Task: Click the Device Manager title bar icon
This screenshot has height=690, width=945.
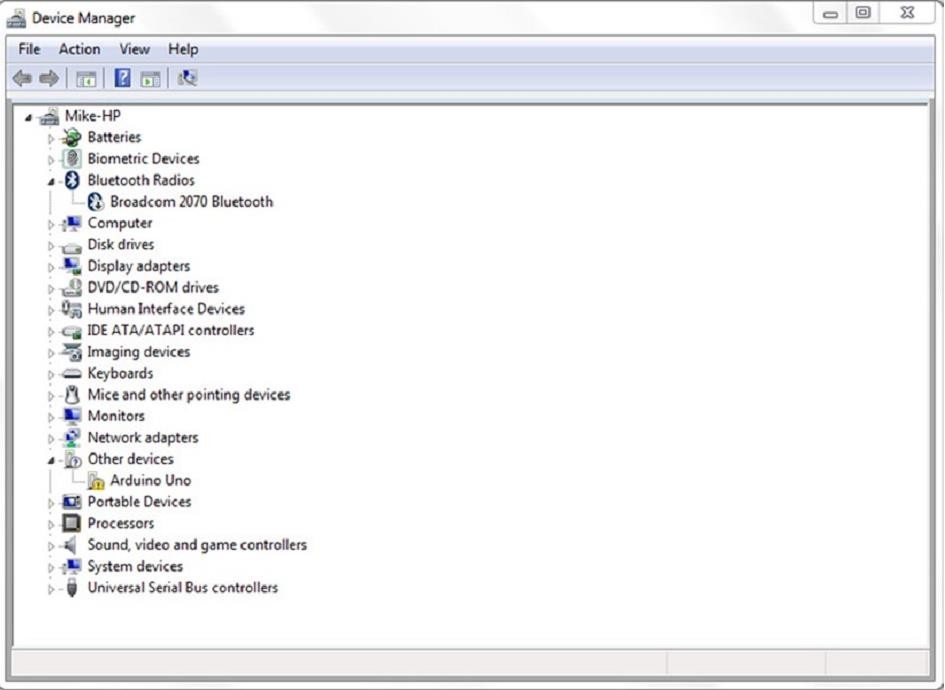Action: 16,19
